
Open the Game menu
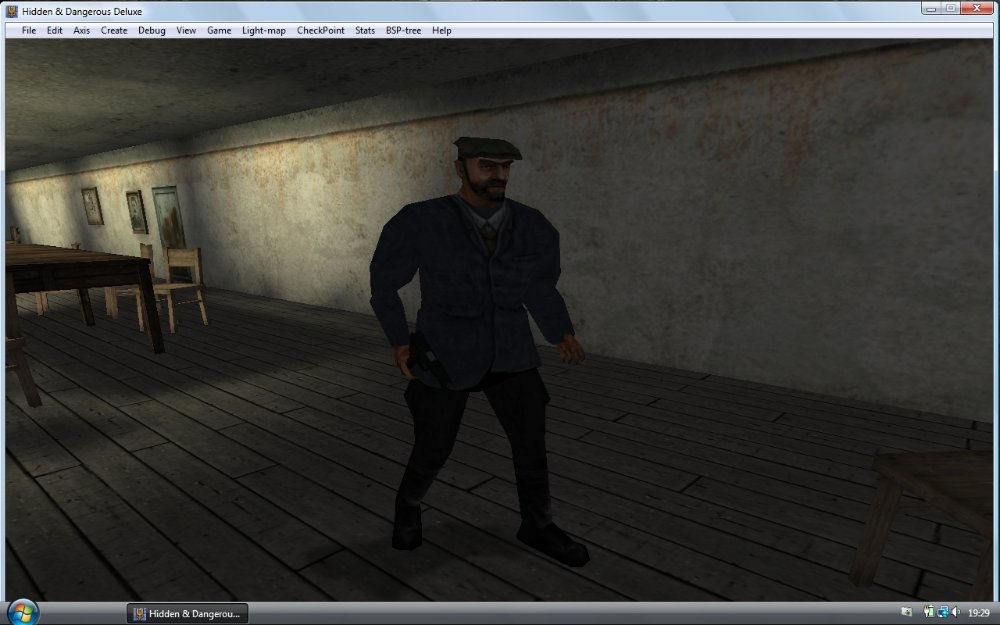[219, 31]
